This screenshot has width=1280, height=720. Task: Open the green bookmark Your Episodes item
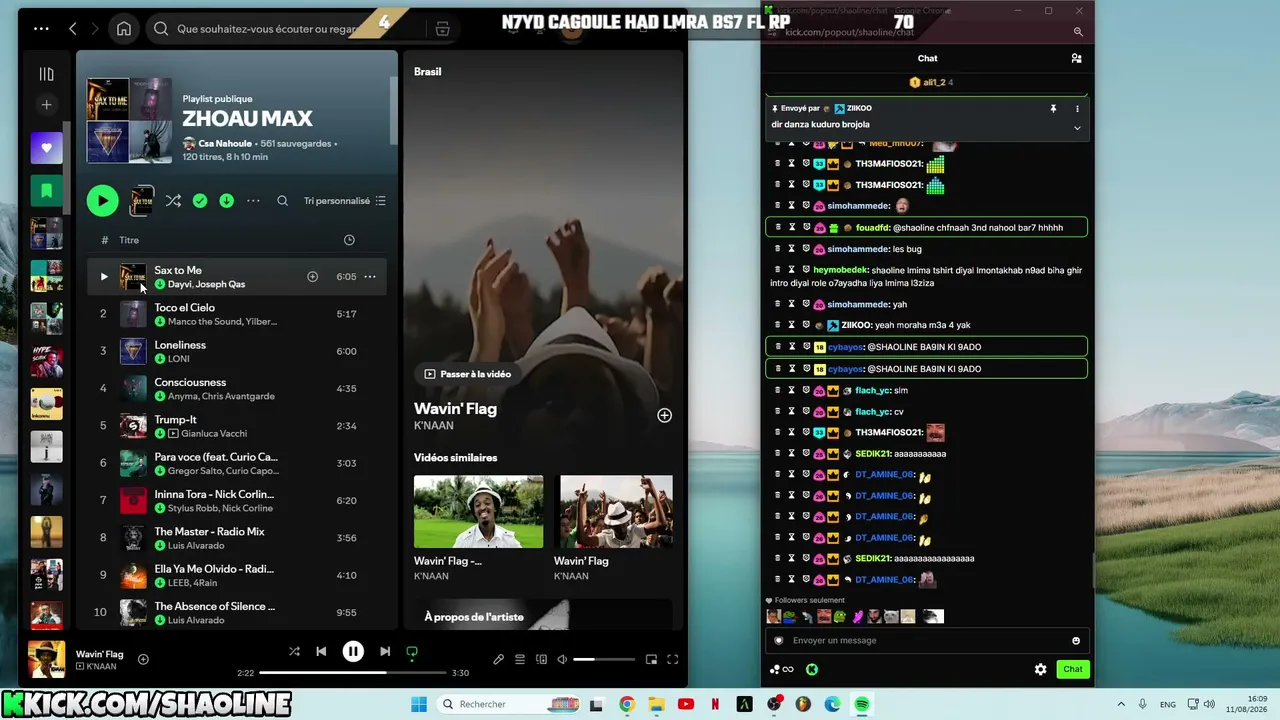click(46, 190)
